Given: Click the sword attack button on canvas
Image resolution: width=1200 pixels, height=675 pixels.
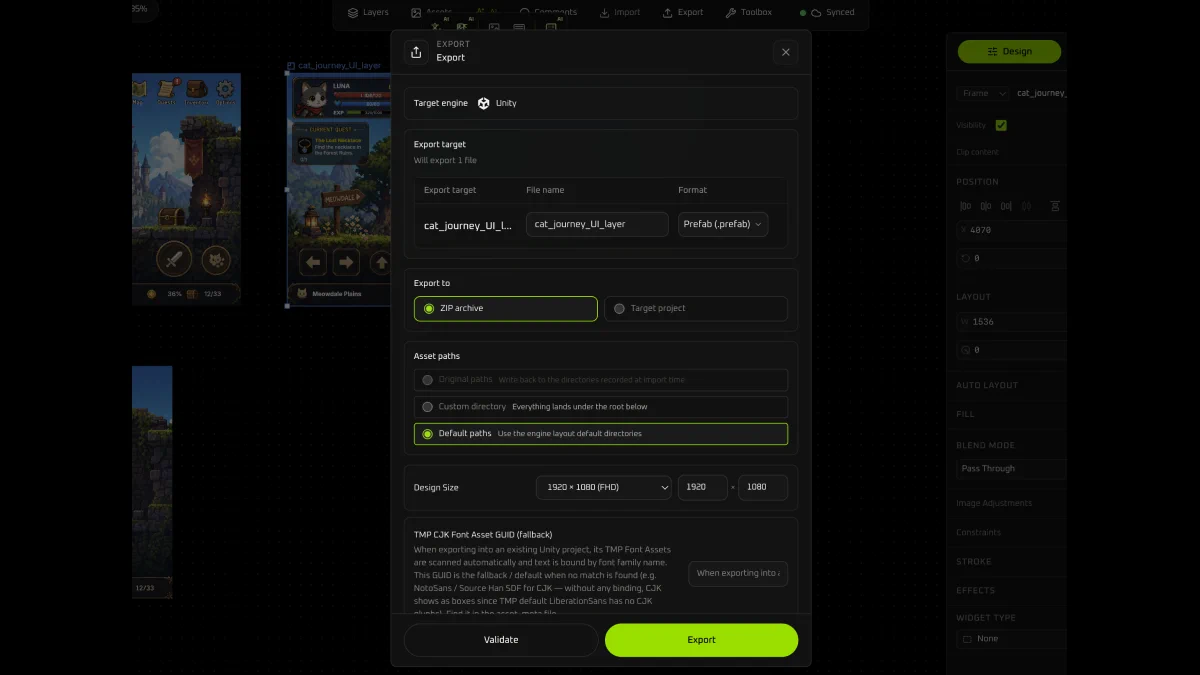Looking at the screenshot, I should tap(174, 260).
